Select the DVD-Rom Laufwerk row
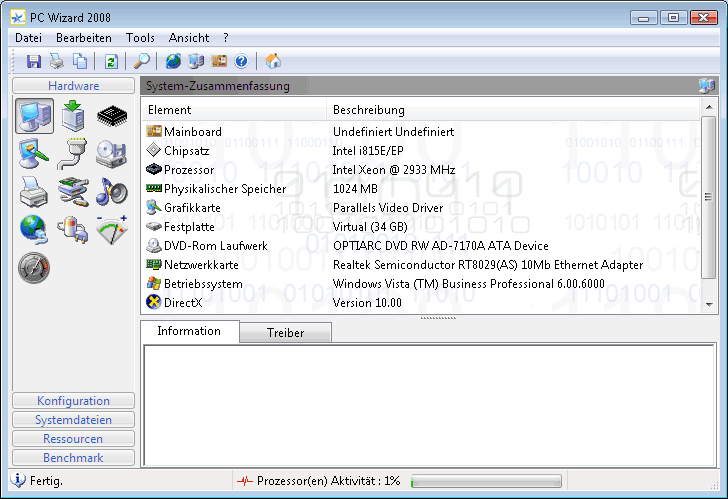 [x=421, y=246]
